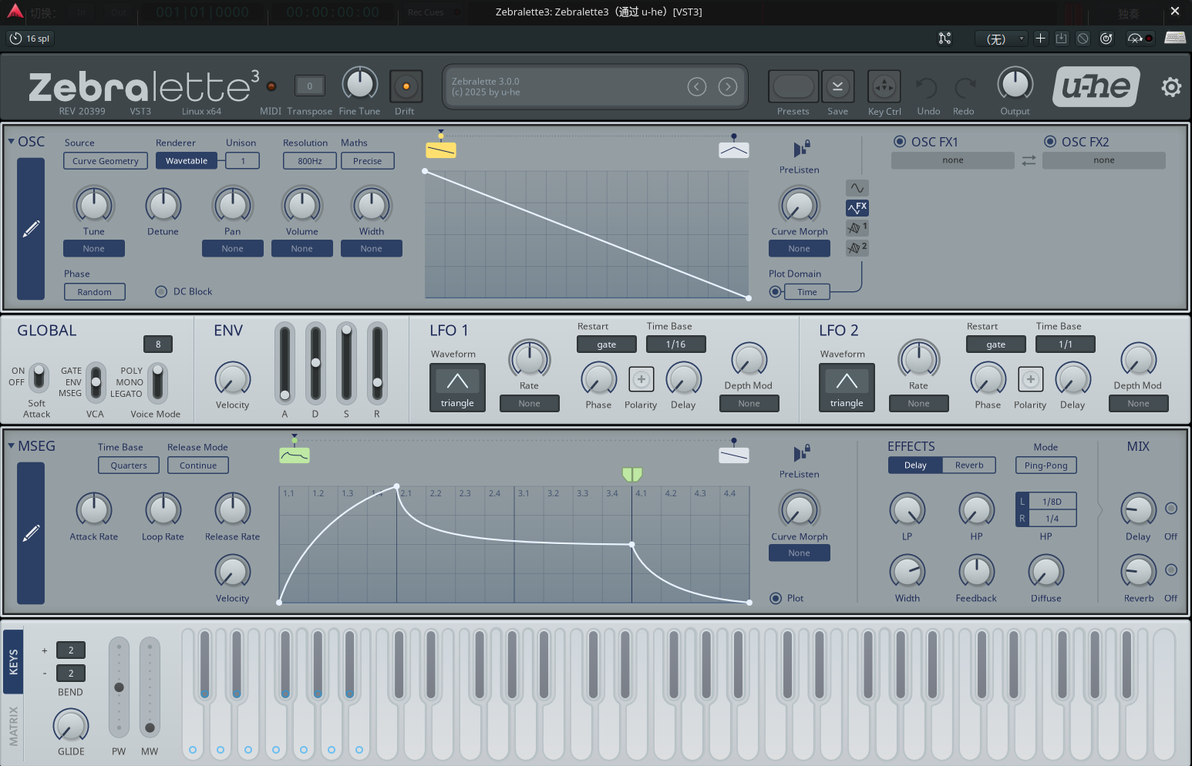Open LFO 1 Time Base 1/16 dropdown
1192x766 pixels.
(x=675, y=344)
